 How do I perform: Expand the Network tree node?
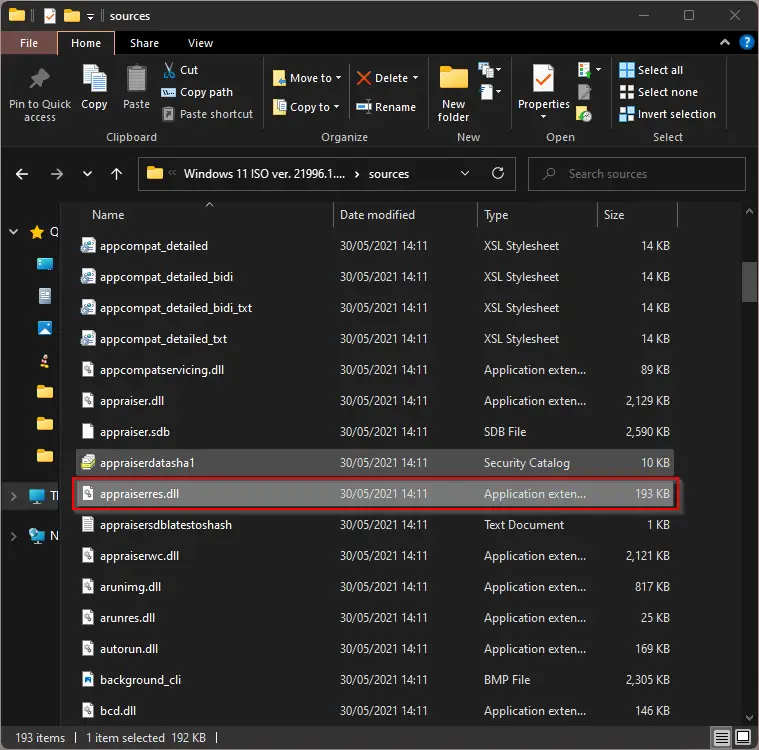pyautogui.click(x=14, y=536)
